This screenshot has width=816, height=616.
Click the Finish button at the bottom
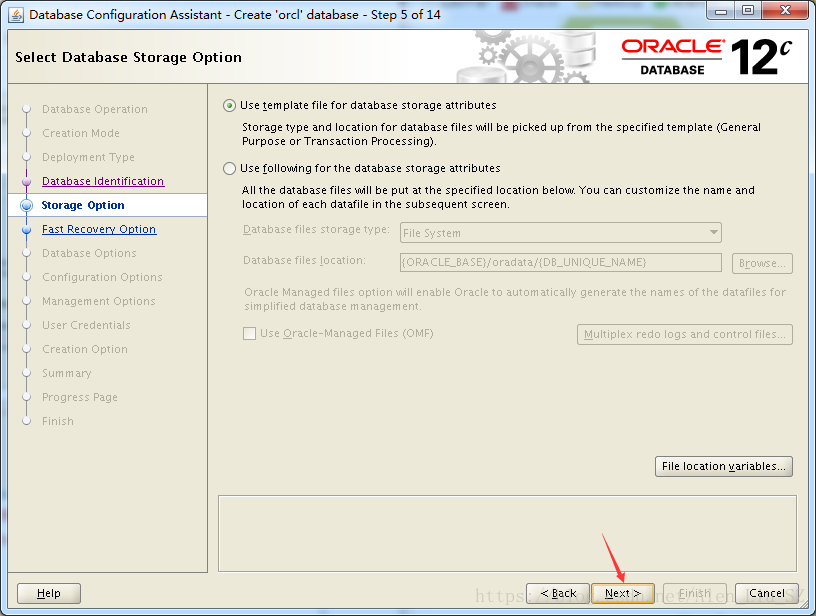695,593
